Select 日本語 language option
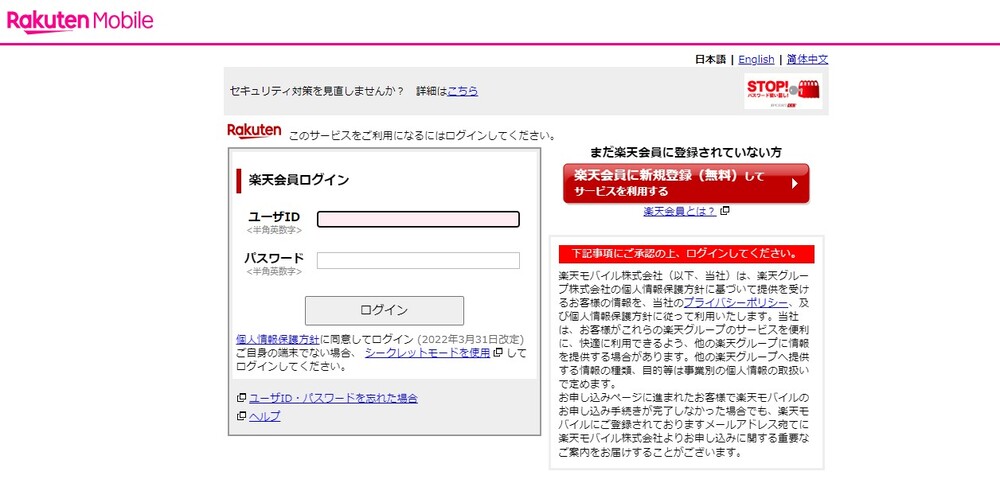 coord(710,59)
